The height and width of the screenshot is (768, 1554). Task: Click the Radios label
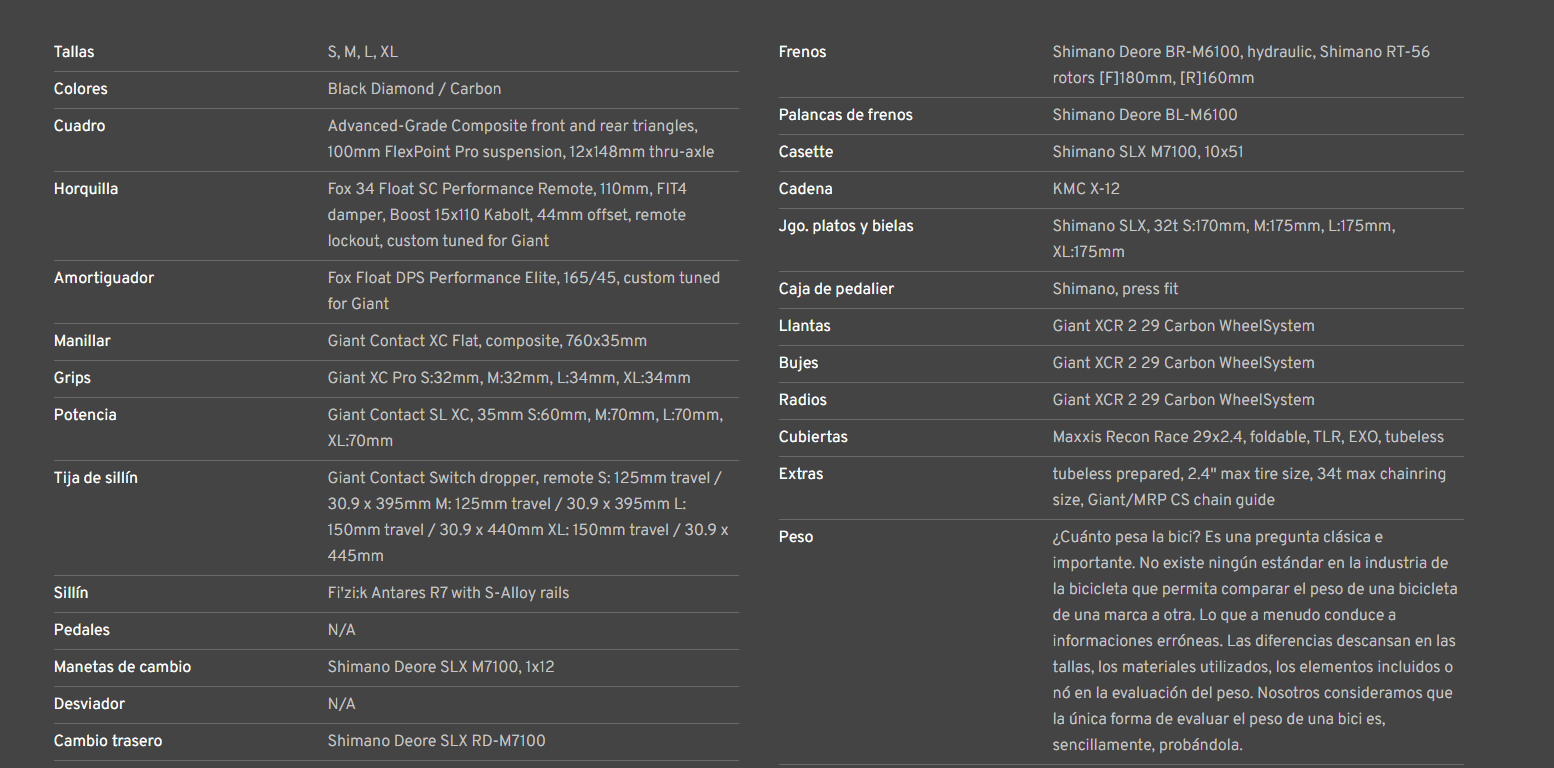[x=803, y=400]
